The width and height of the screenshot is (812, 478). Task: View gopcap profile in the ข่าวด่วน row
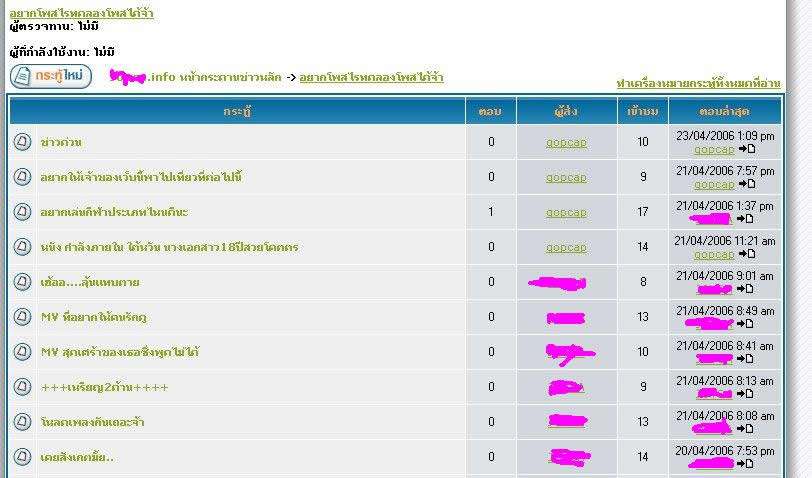click(566, 142)
